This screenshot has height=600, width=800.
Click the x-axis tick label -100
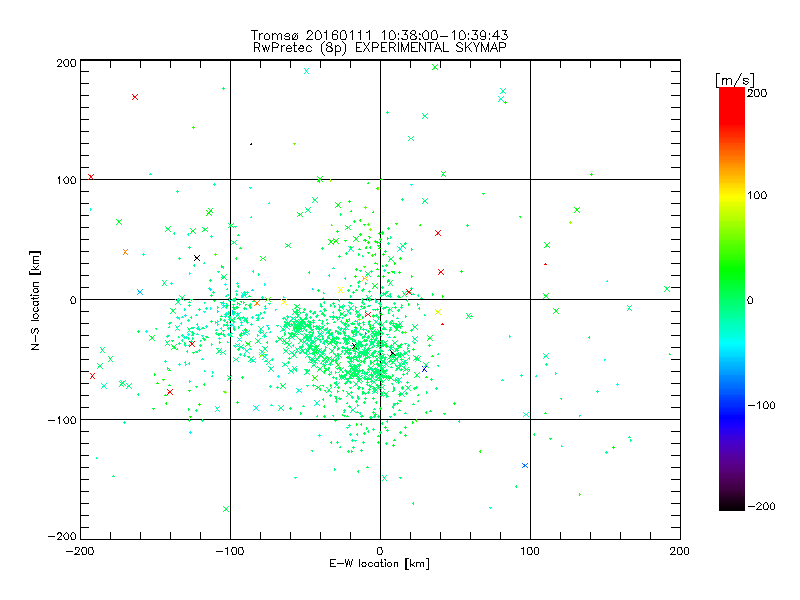coord(230,551)
